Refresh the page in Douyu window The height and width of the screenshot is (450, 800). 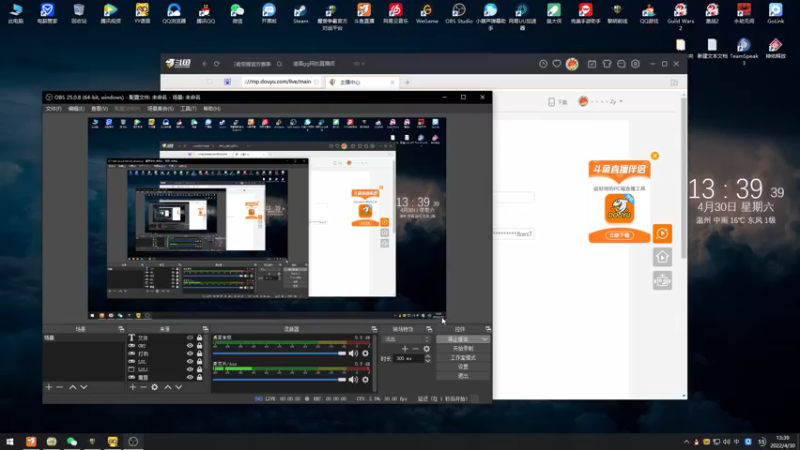(217, 64)
